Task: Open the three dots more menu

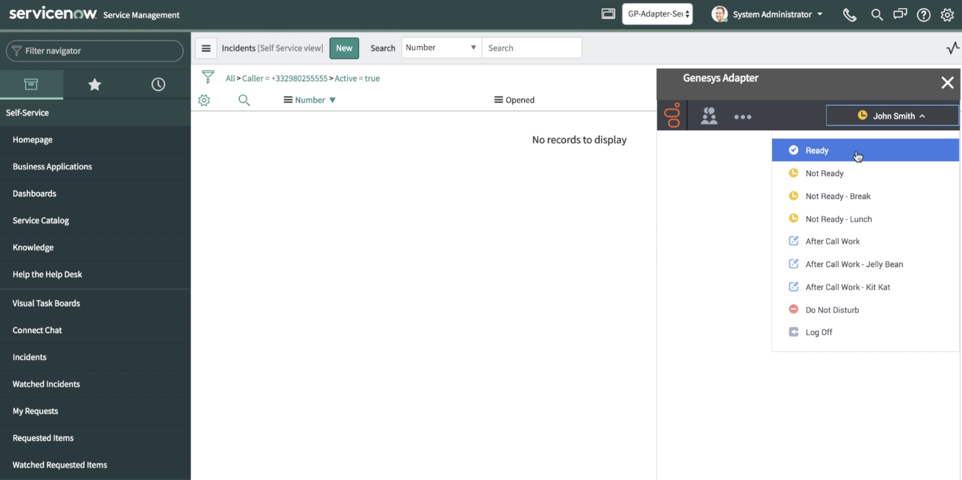Action: tap(742, 117)
